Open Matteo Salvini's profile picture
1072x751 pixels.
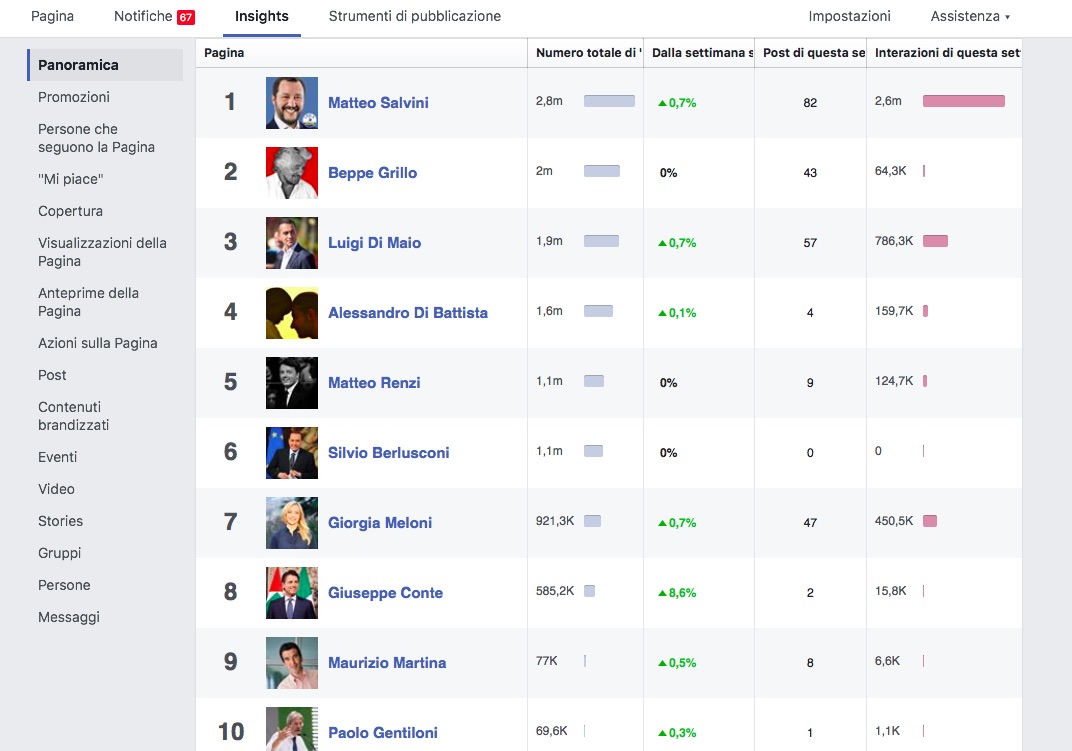(x=292, y=103)
